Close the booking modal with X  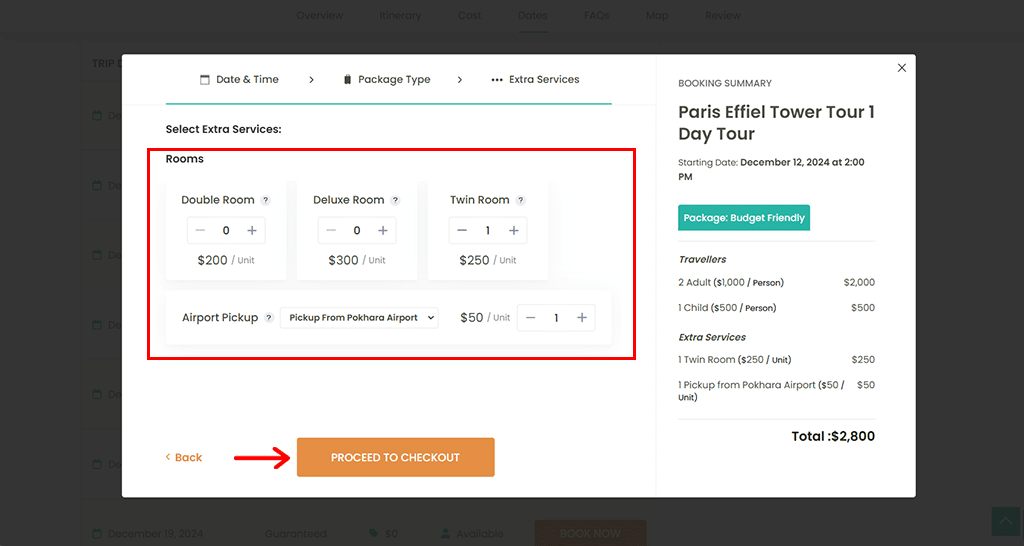click(x=902, y=68)
